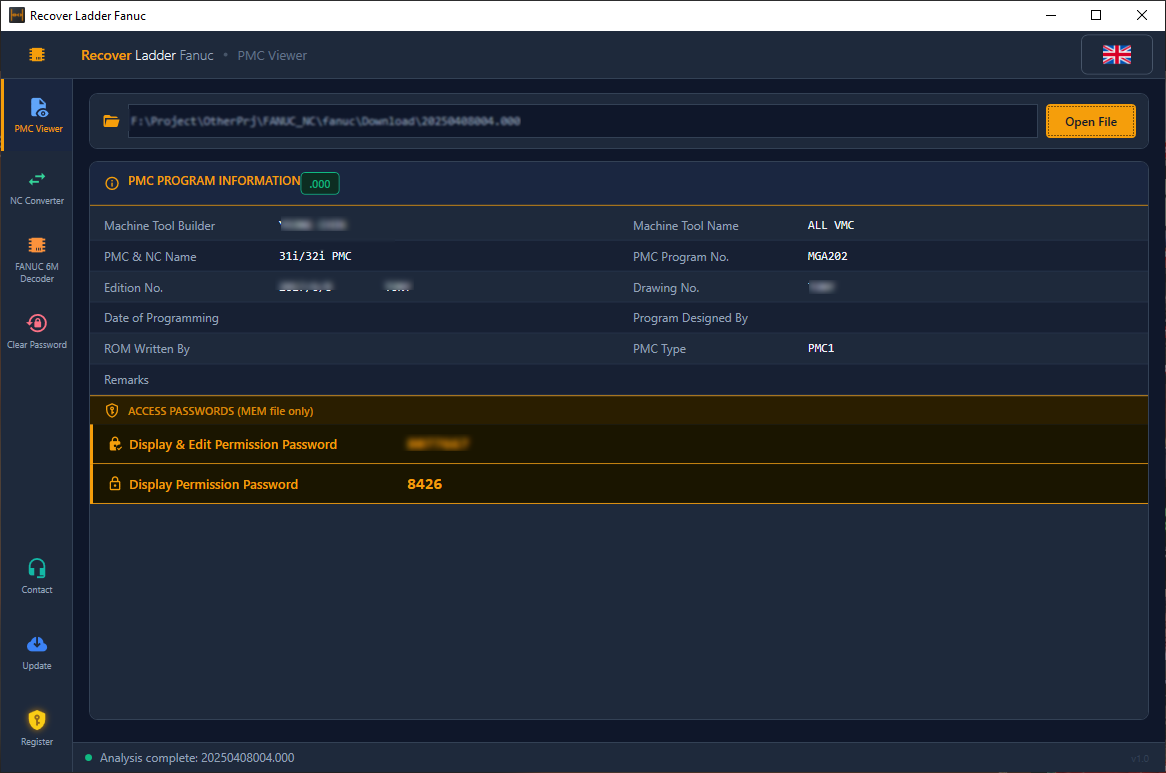This screenshot has width=1166, height=773.
Task: Click the green status dot in status bar
Action: coord(88,758)
